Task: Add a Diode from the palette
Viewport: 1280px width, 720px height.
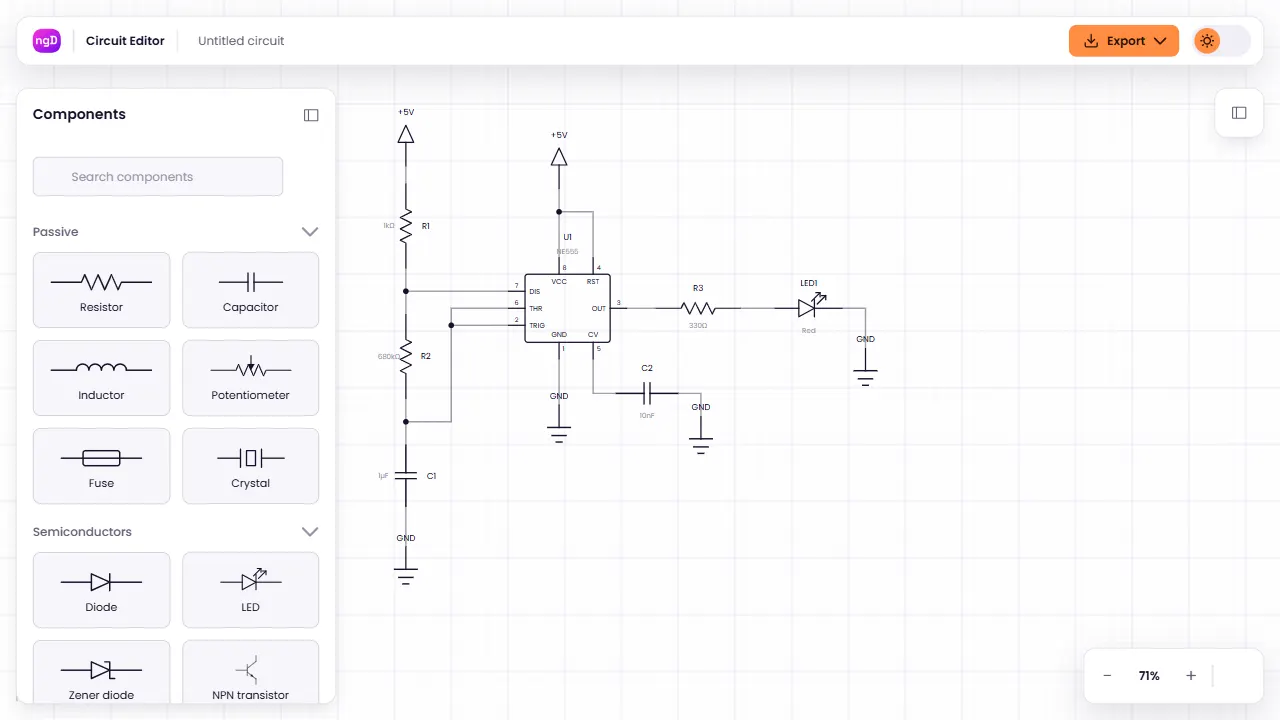Action: click(101, 590)
